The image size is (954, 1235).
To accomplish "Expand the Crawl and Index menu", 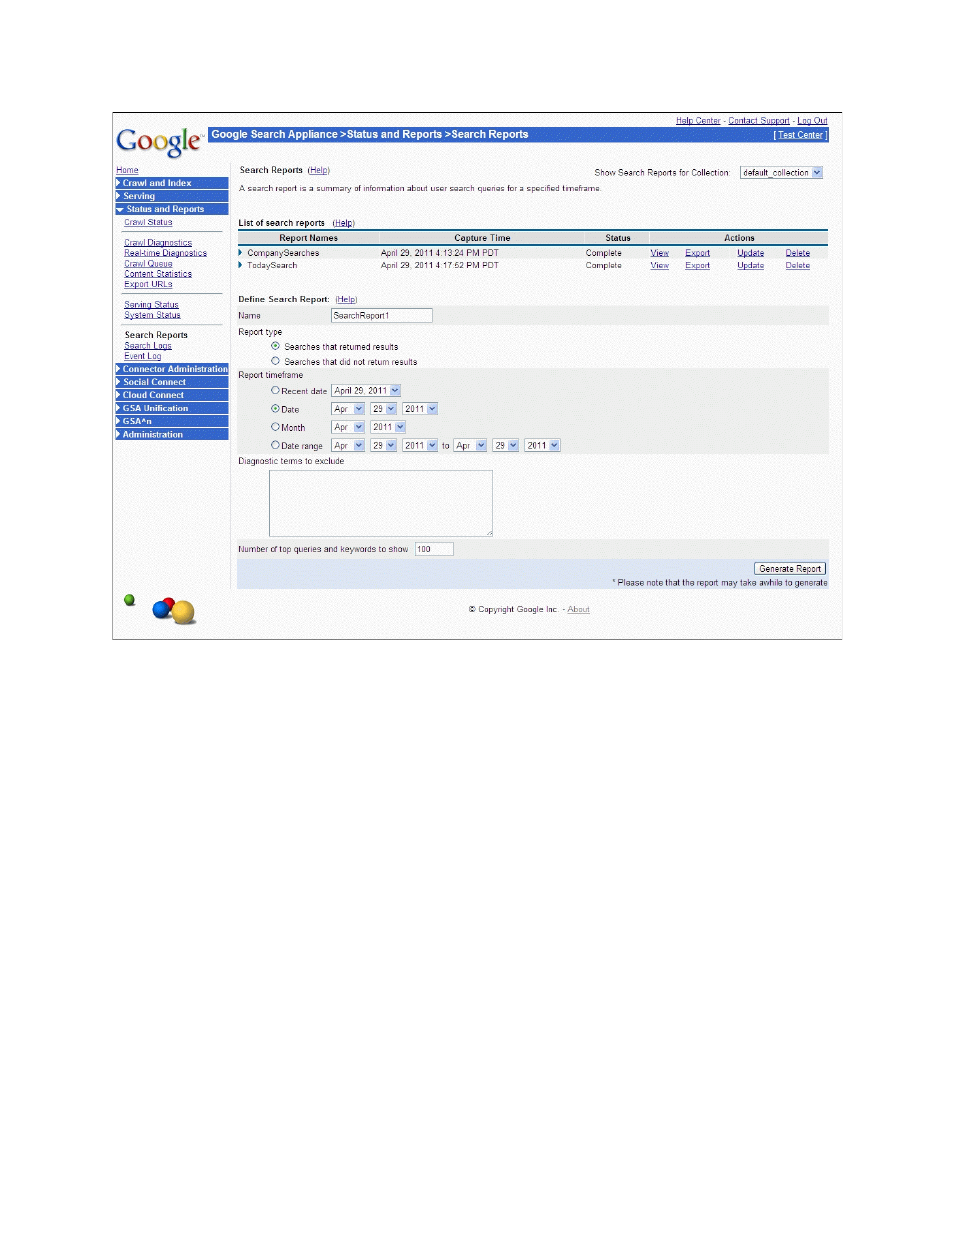I will tap(172, 183).
